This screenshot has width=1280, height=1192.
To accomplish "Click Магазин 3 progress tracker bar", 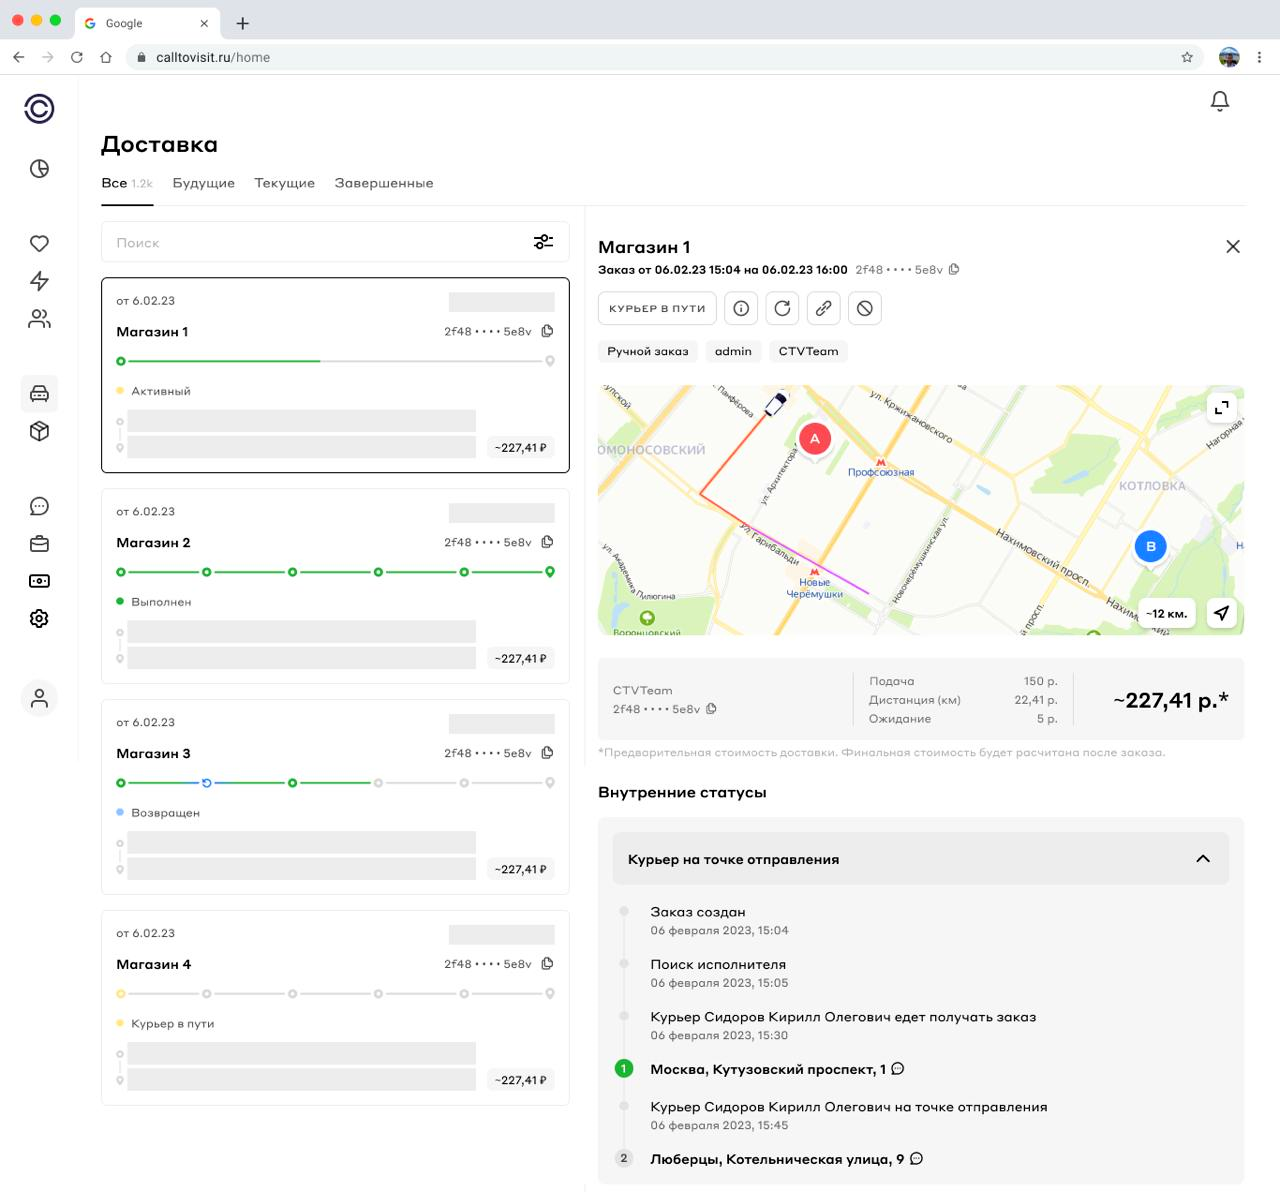I will click(335, 783).
